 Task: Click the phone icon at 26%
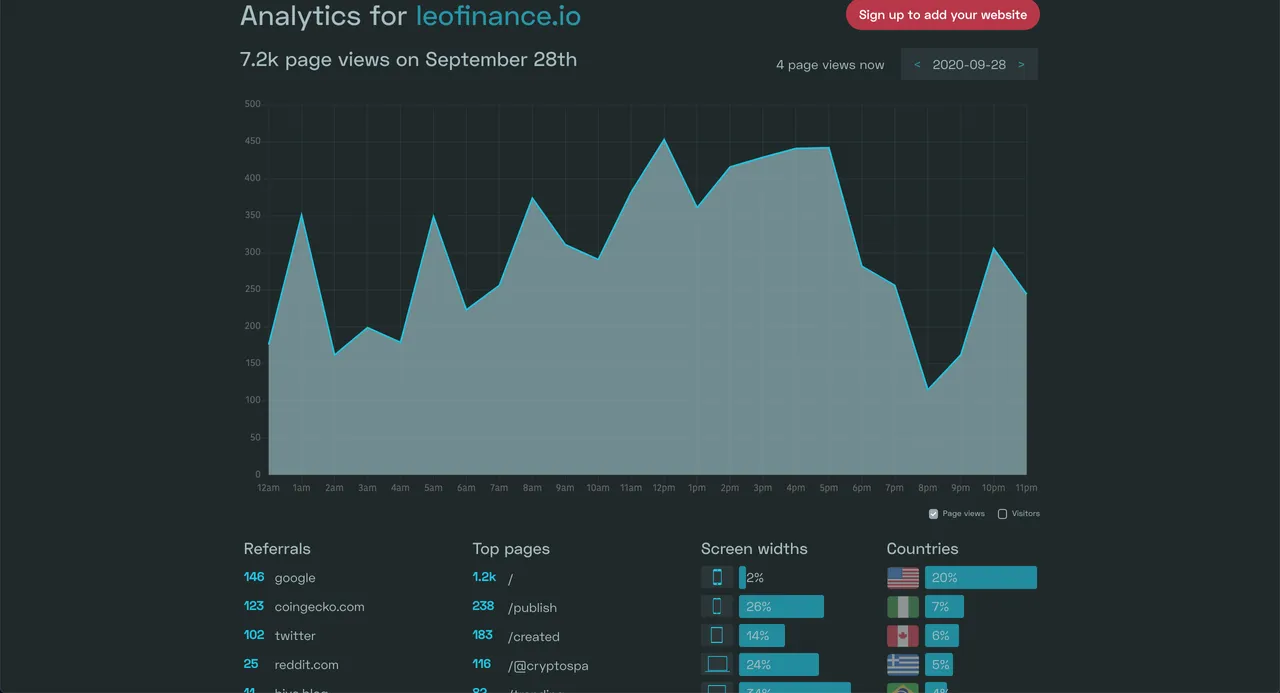(x=717, y=606)
